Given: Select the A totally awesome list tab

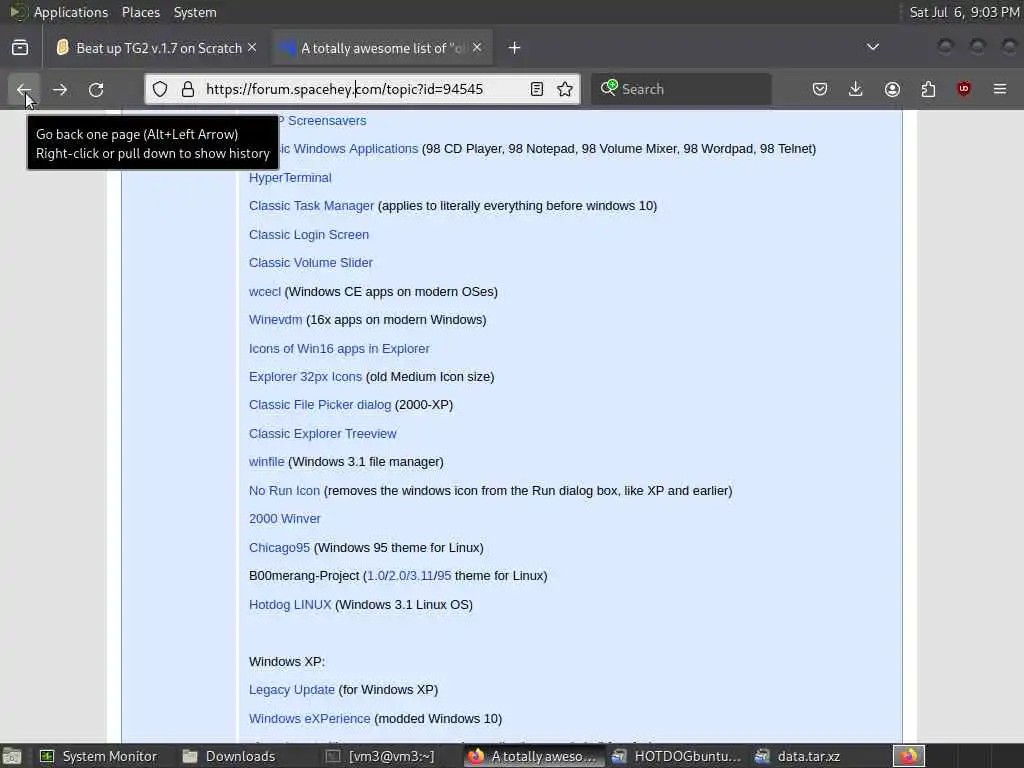Looking at the screenshot, I should 382,48.
